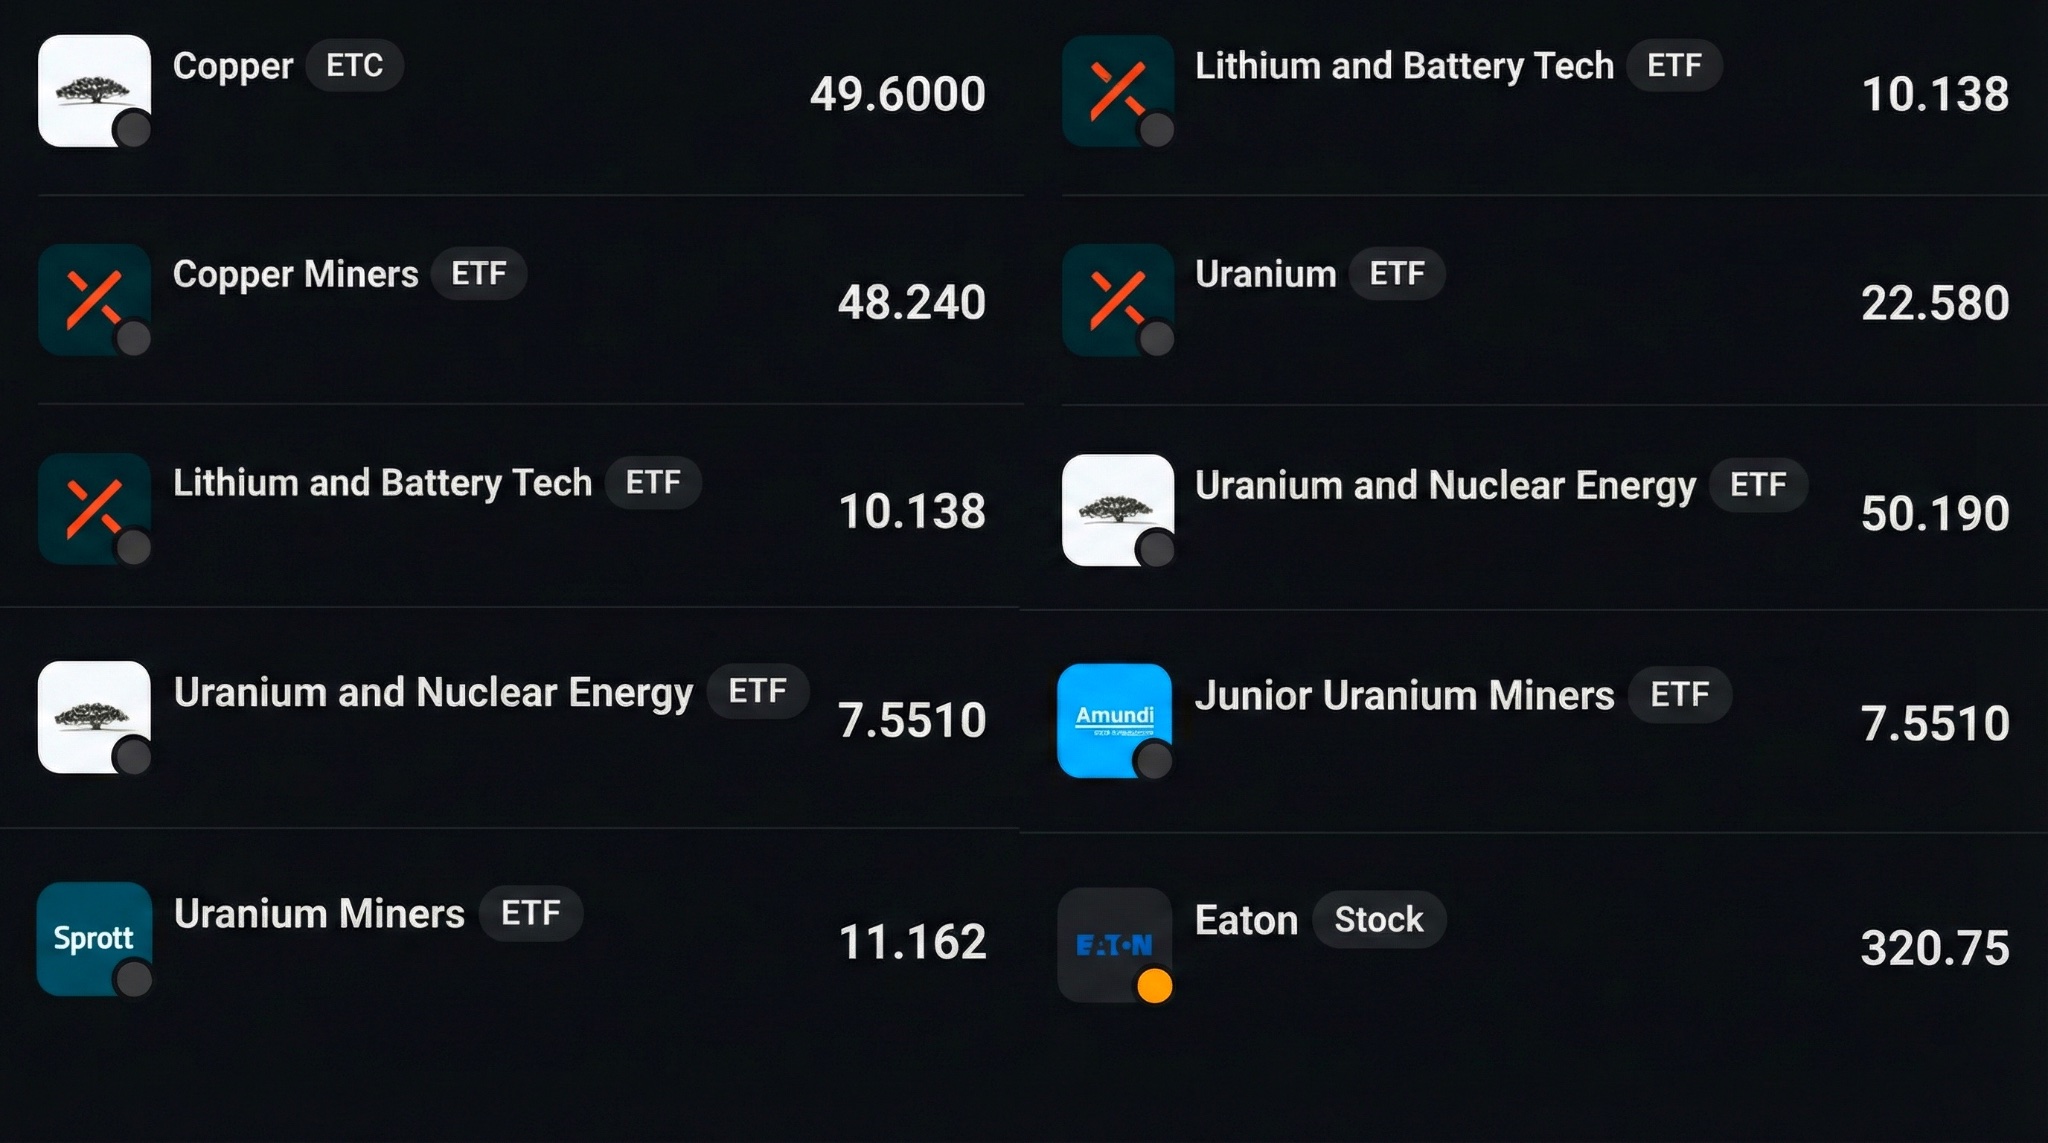The image size is (2048, 1143).
Task: Click the ETC badge next to Copper
Action: pyautogui.click(x=354, y=66)
